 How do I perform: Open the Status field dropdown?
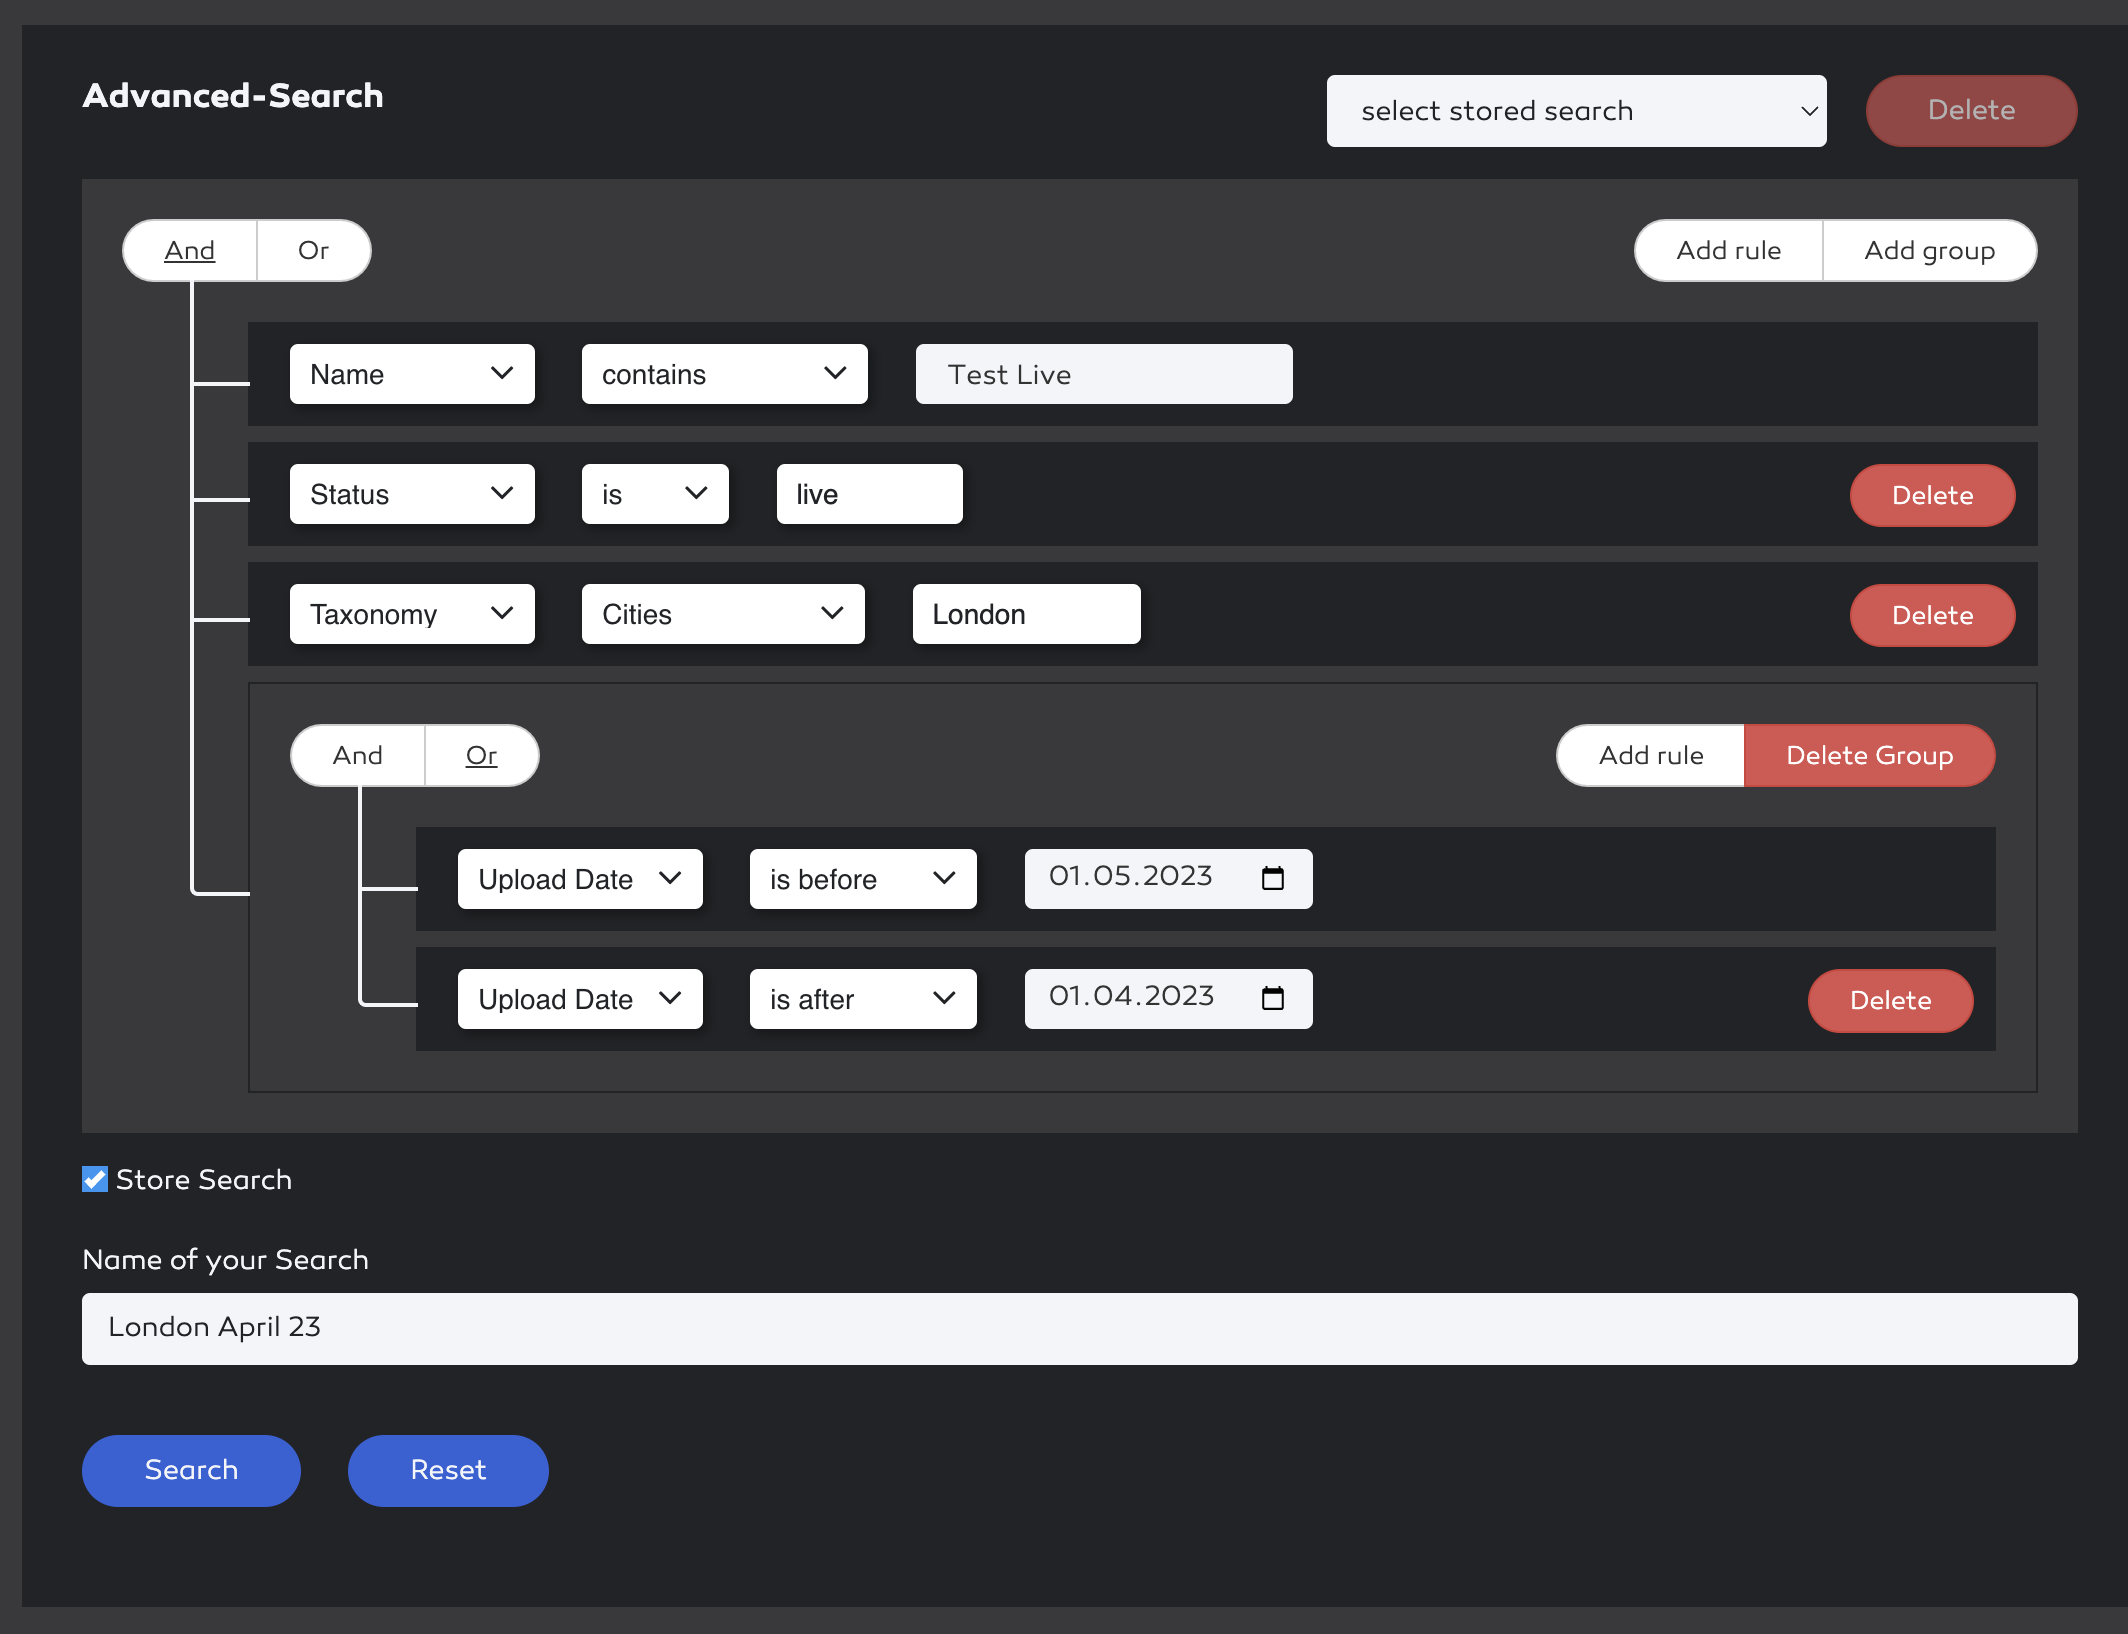coord(412,494)
